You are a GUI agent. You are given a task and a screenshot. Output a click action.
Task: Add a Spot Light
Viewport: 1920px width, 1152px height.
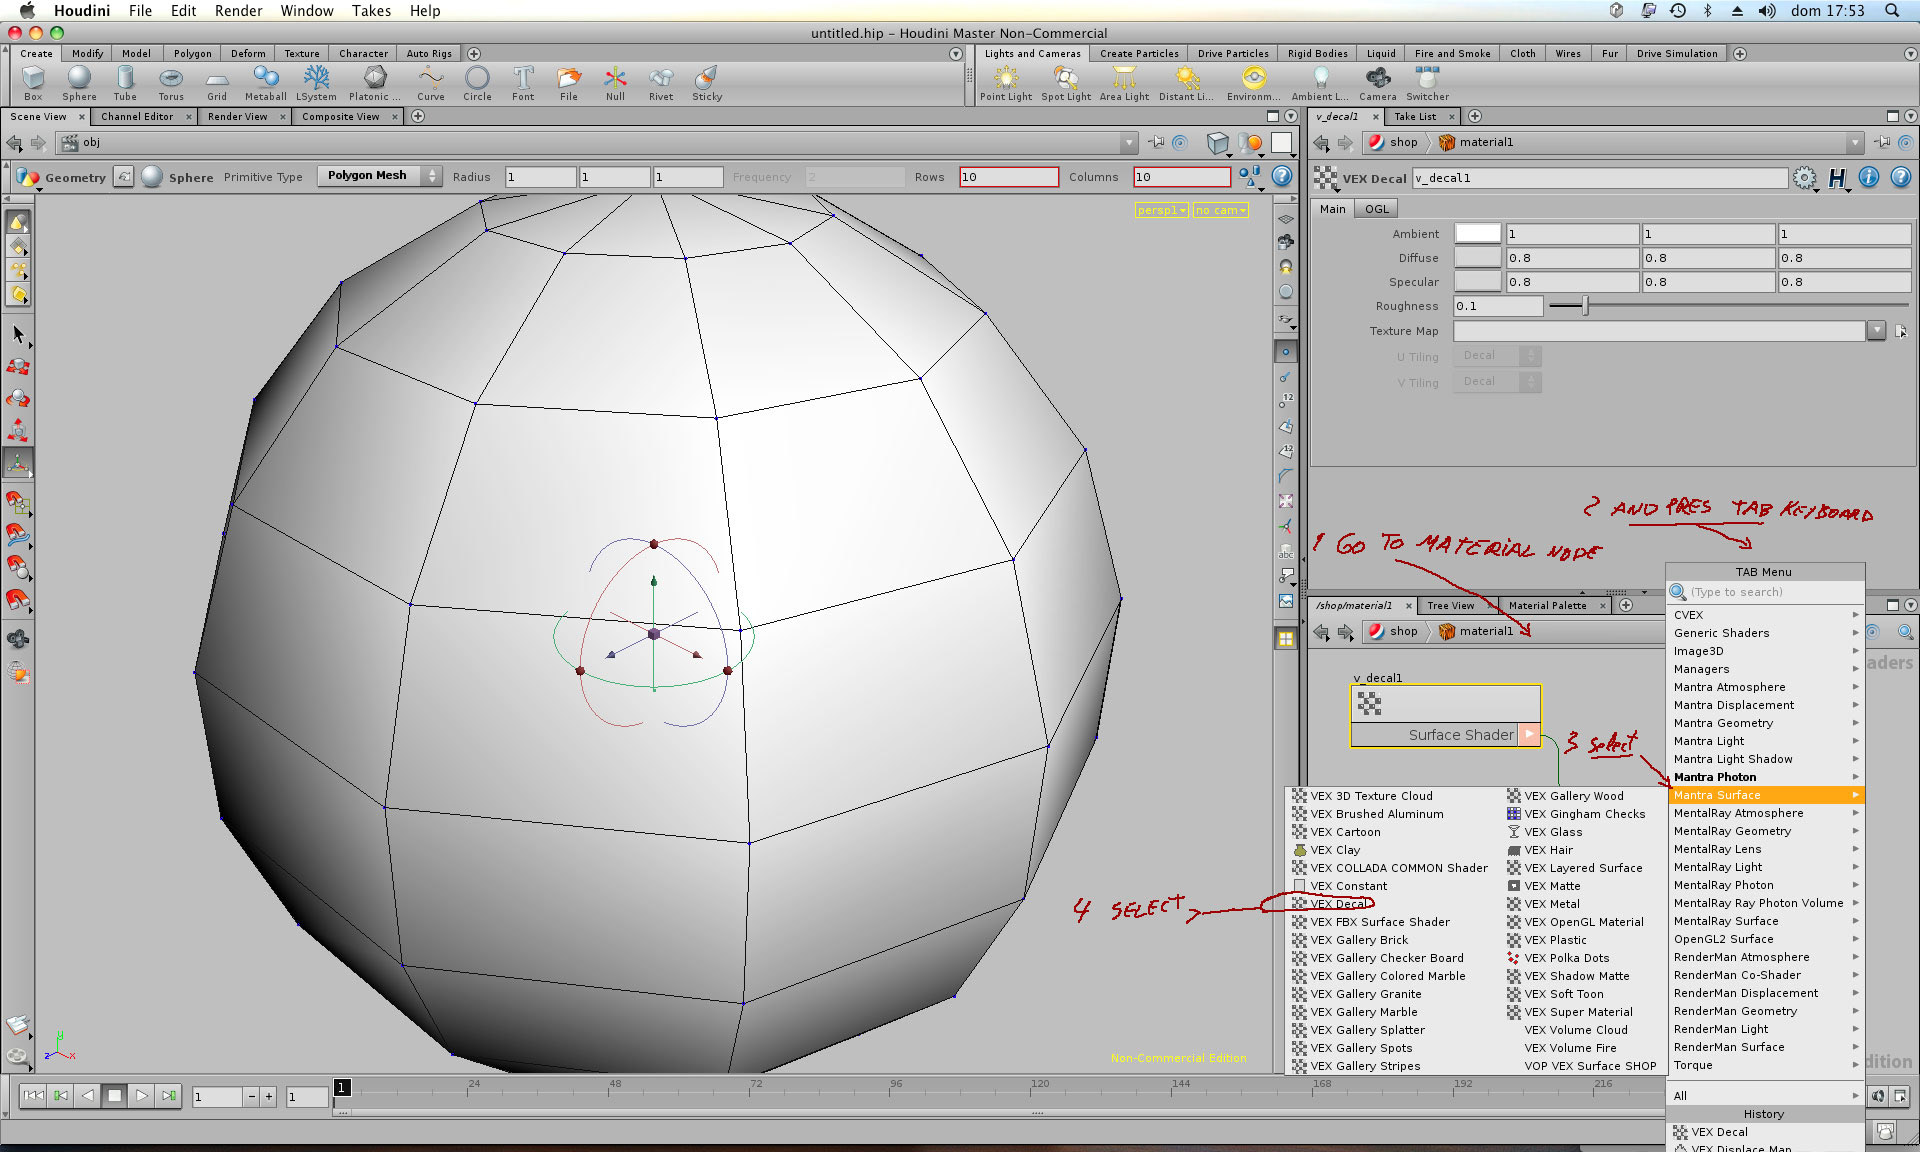(x=1066, y=83)
